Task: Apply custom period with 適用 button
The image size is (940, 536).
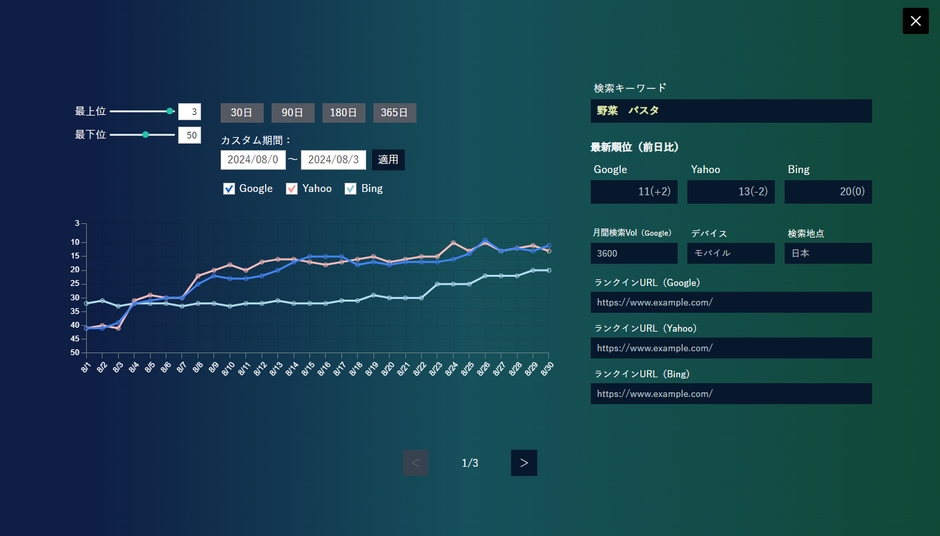Action: tap(388, 159)
